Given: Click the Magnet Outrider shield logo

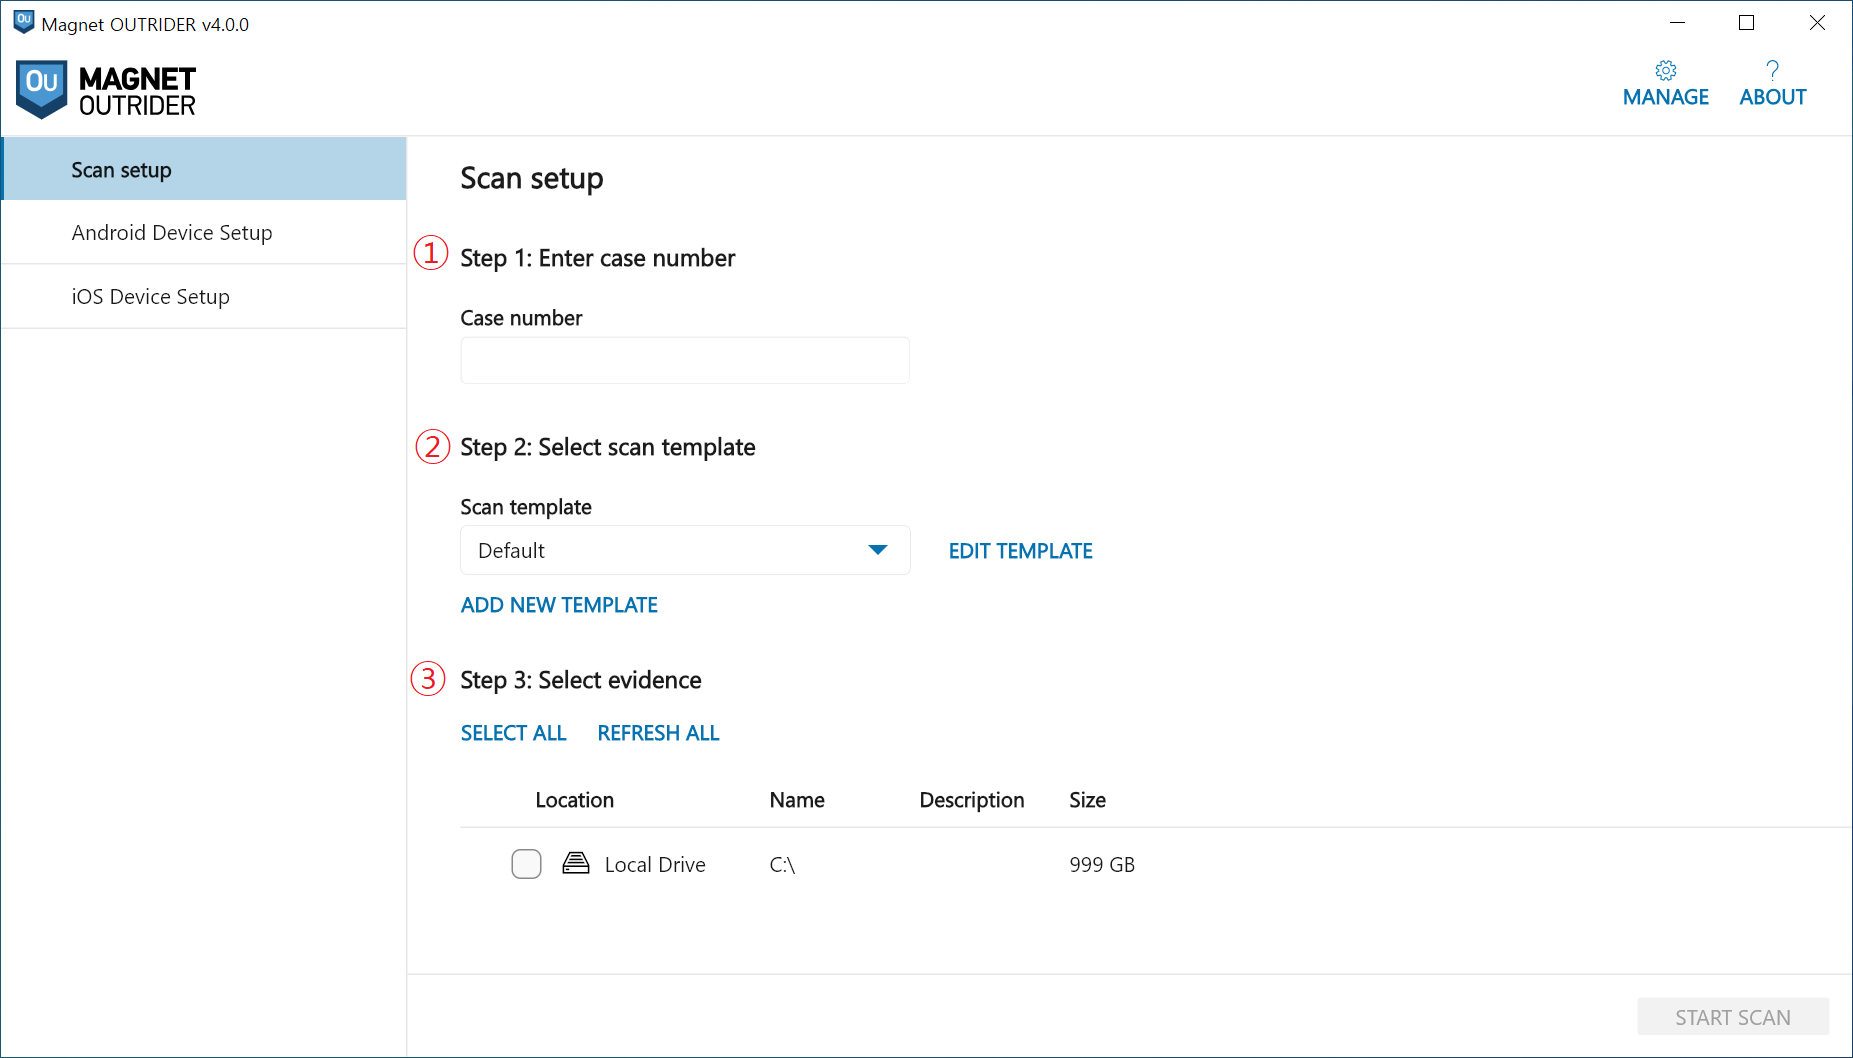Looking at the screenshot, I should (41, 89).
